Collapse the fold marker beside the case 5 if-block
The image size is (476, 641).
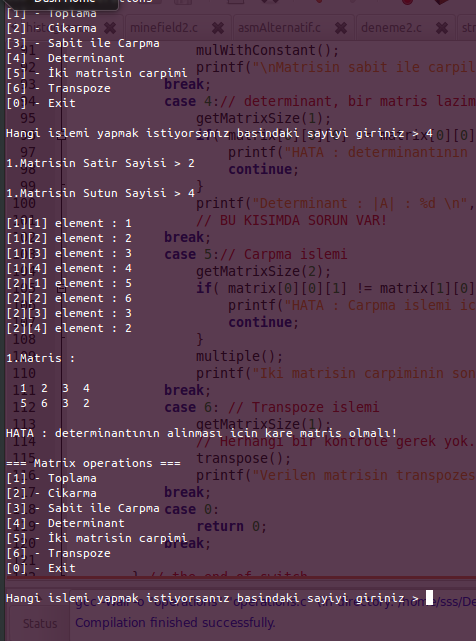pos(61,289)
